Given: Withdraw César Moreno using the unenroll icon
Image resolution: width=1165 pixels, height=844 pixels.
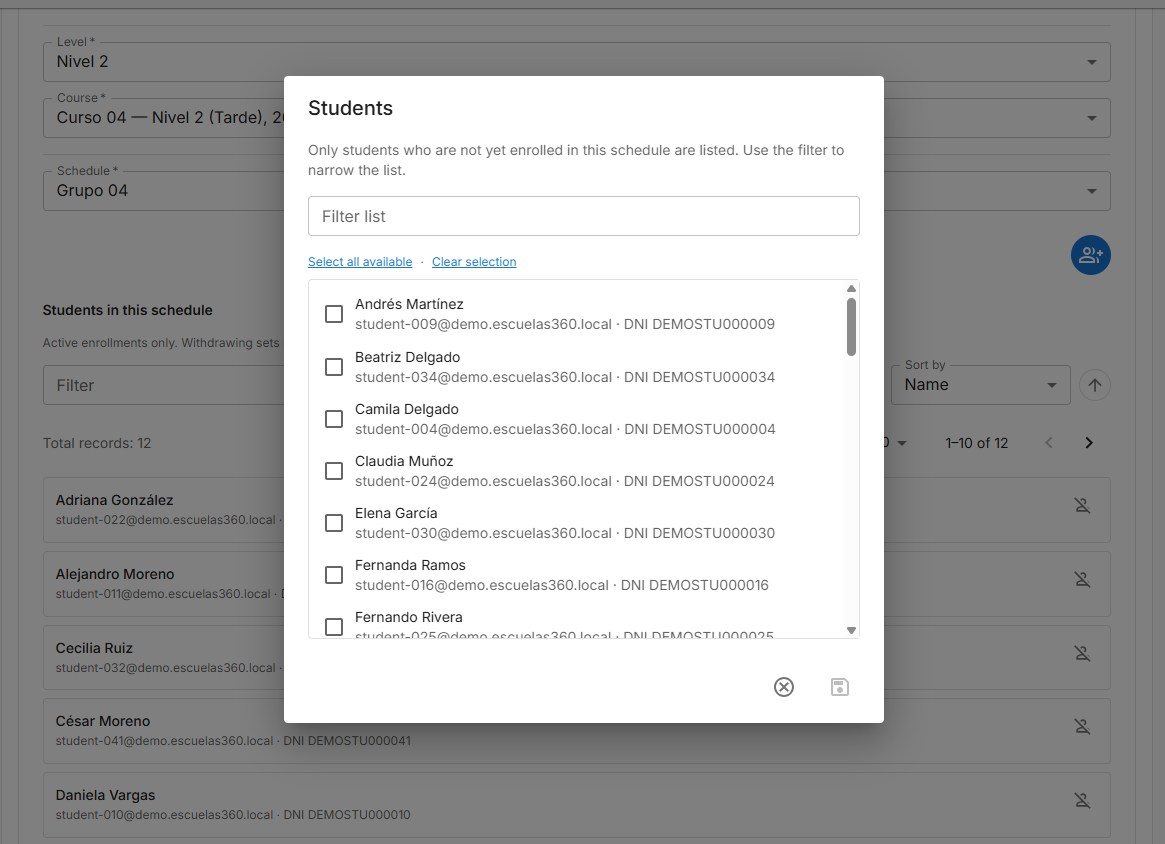Looking at the screenshot, I should (x=1082, y=727).
